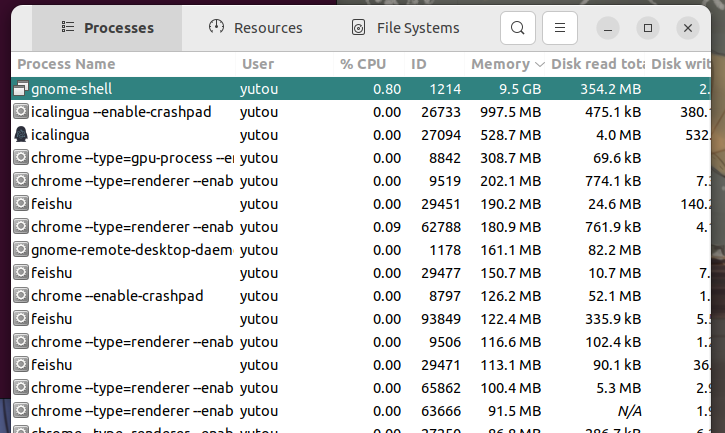Click icon of icalingua --enable-crashpad row

click(x=21, y=111)
